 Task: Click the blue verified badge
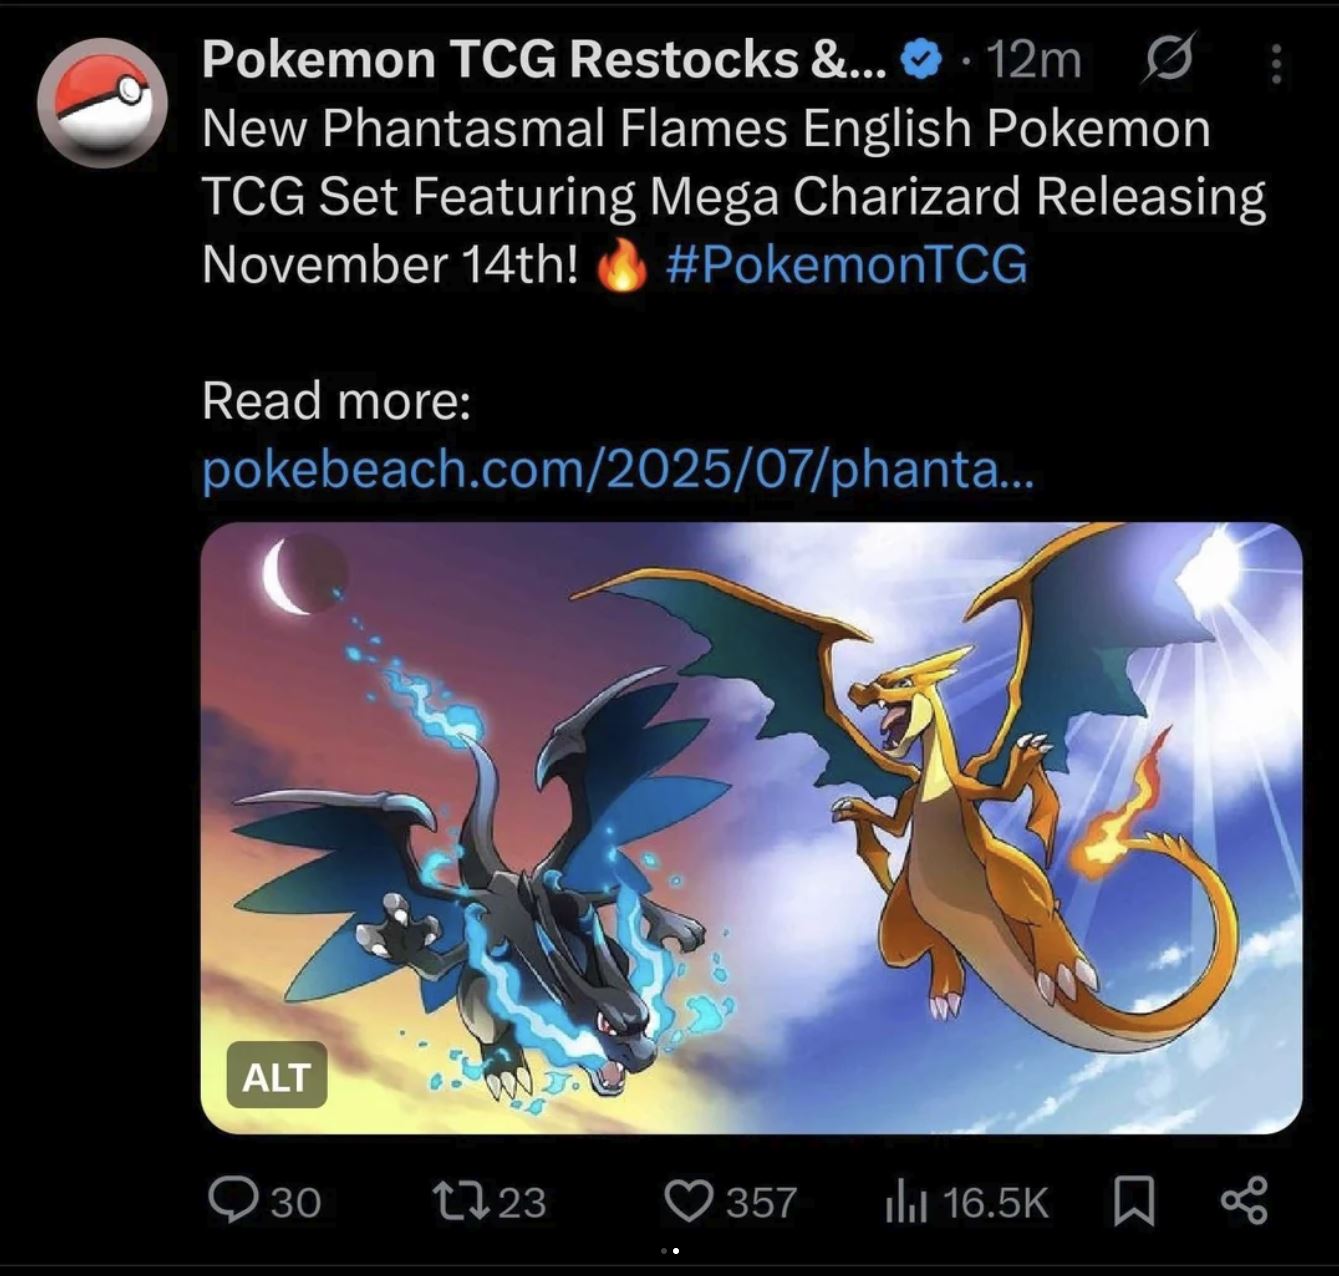(921, 61)
